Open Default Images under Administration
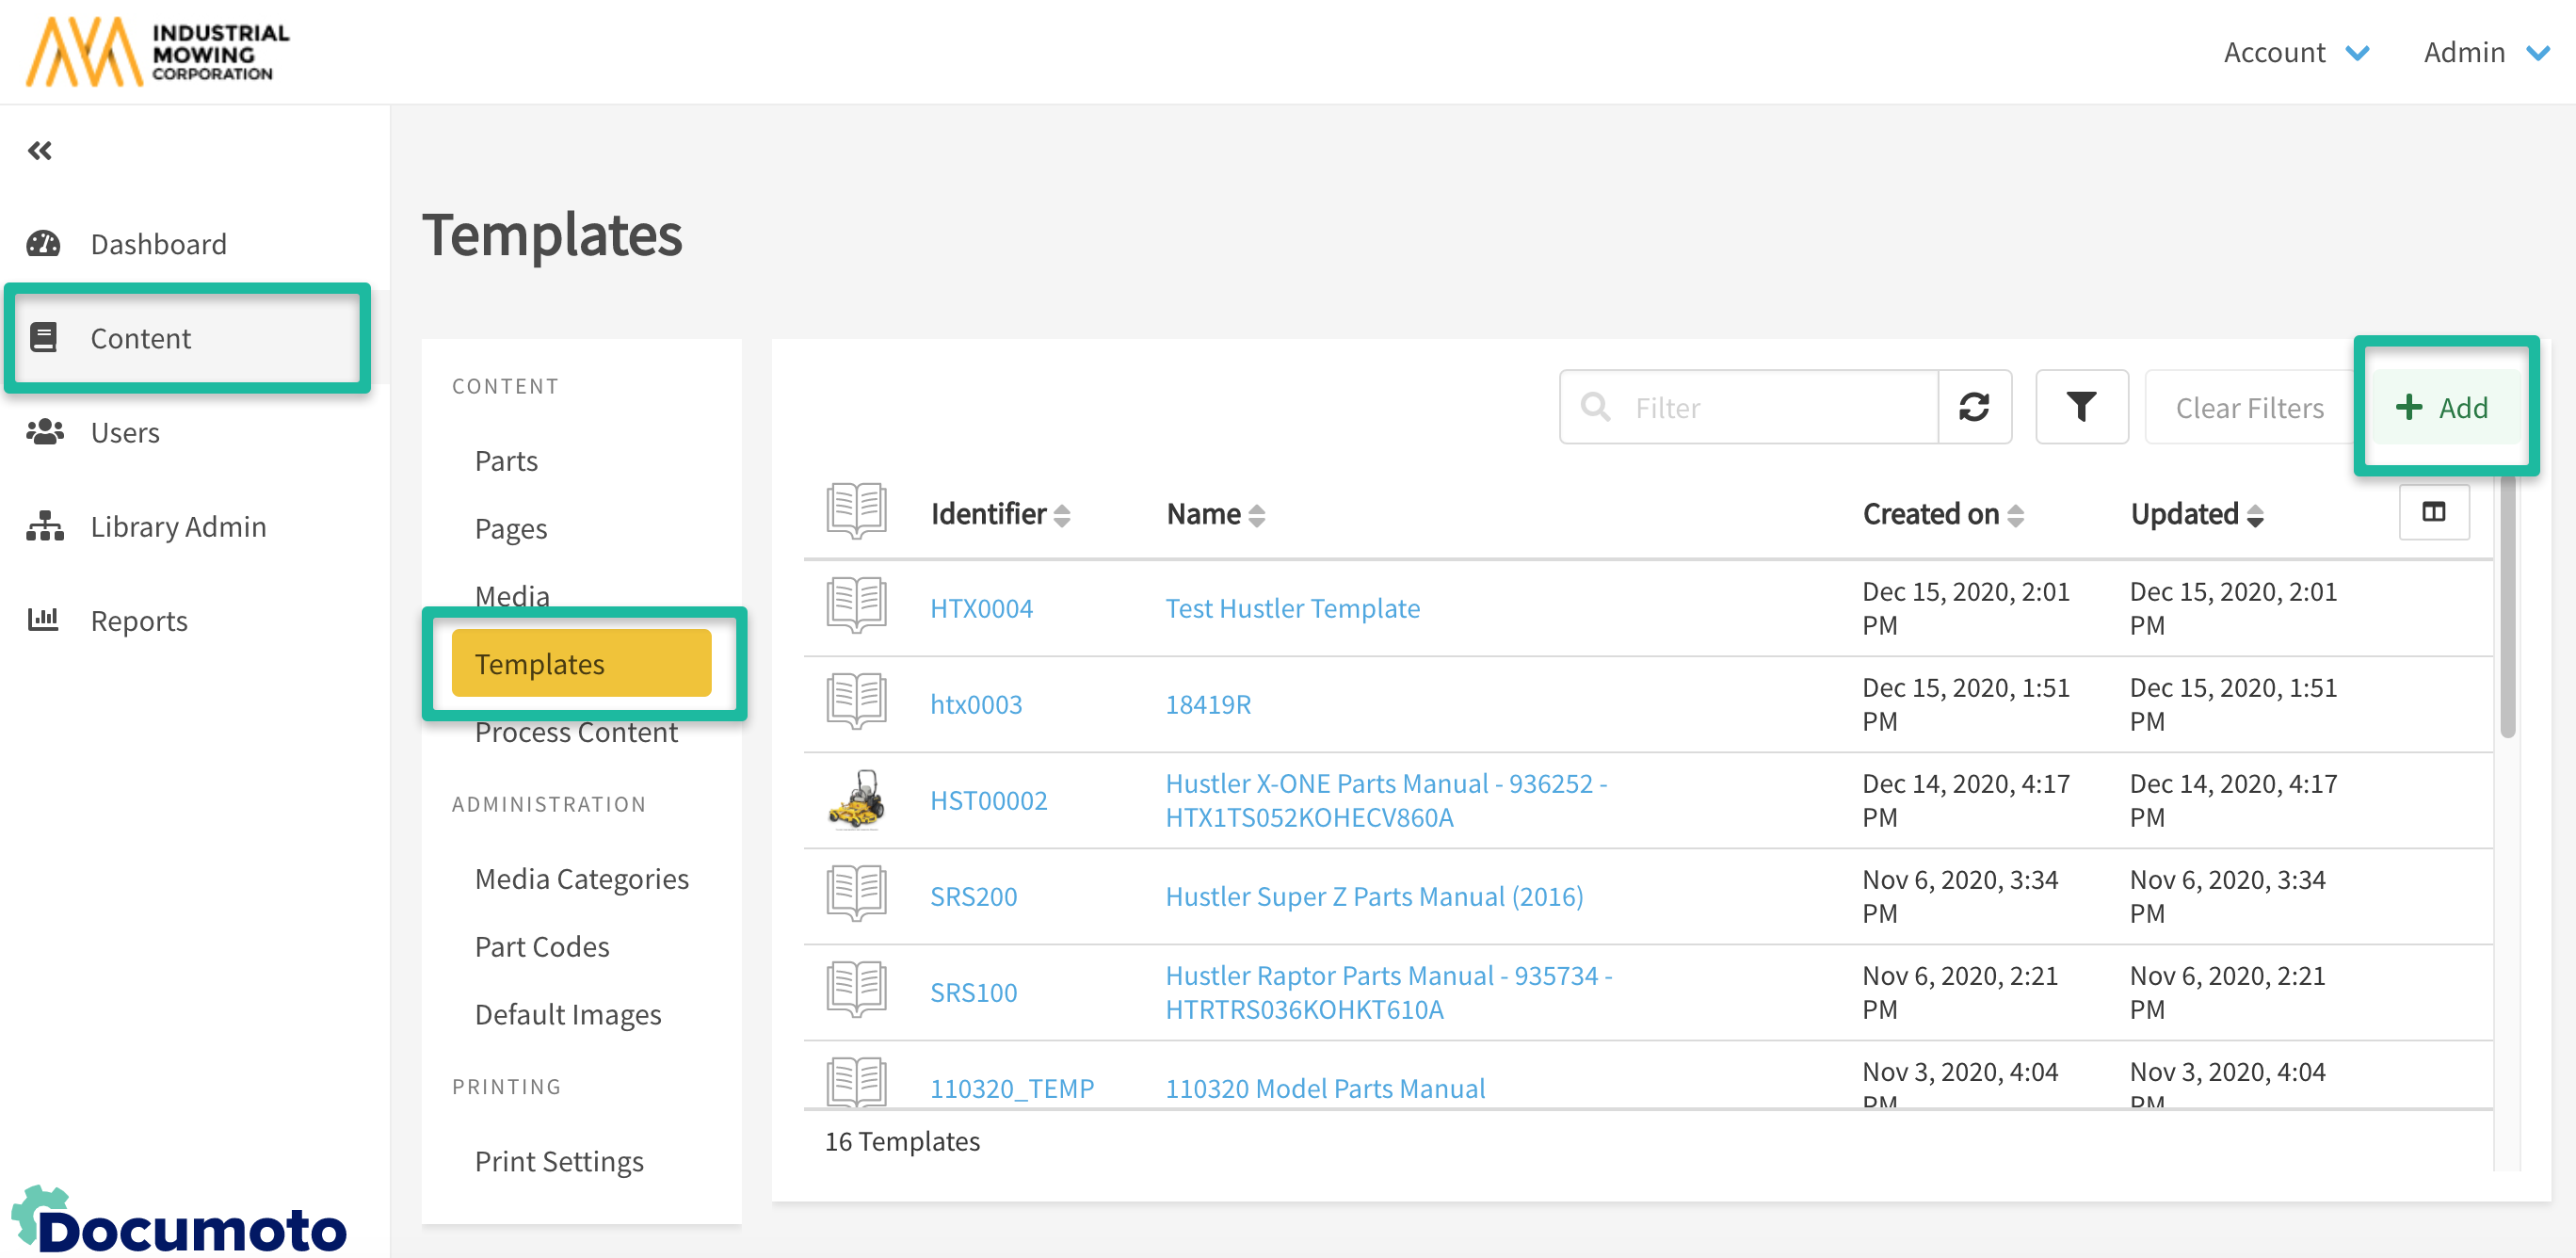 pyautogui.click(x=568, y=1014)
